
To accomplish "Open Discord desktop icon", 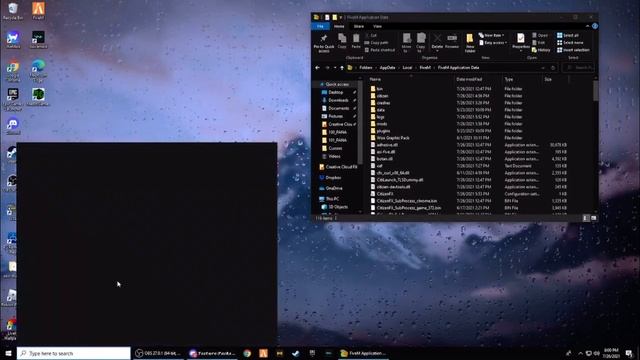I will pyautogui.click(x=13, y=126).
